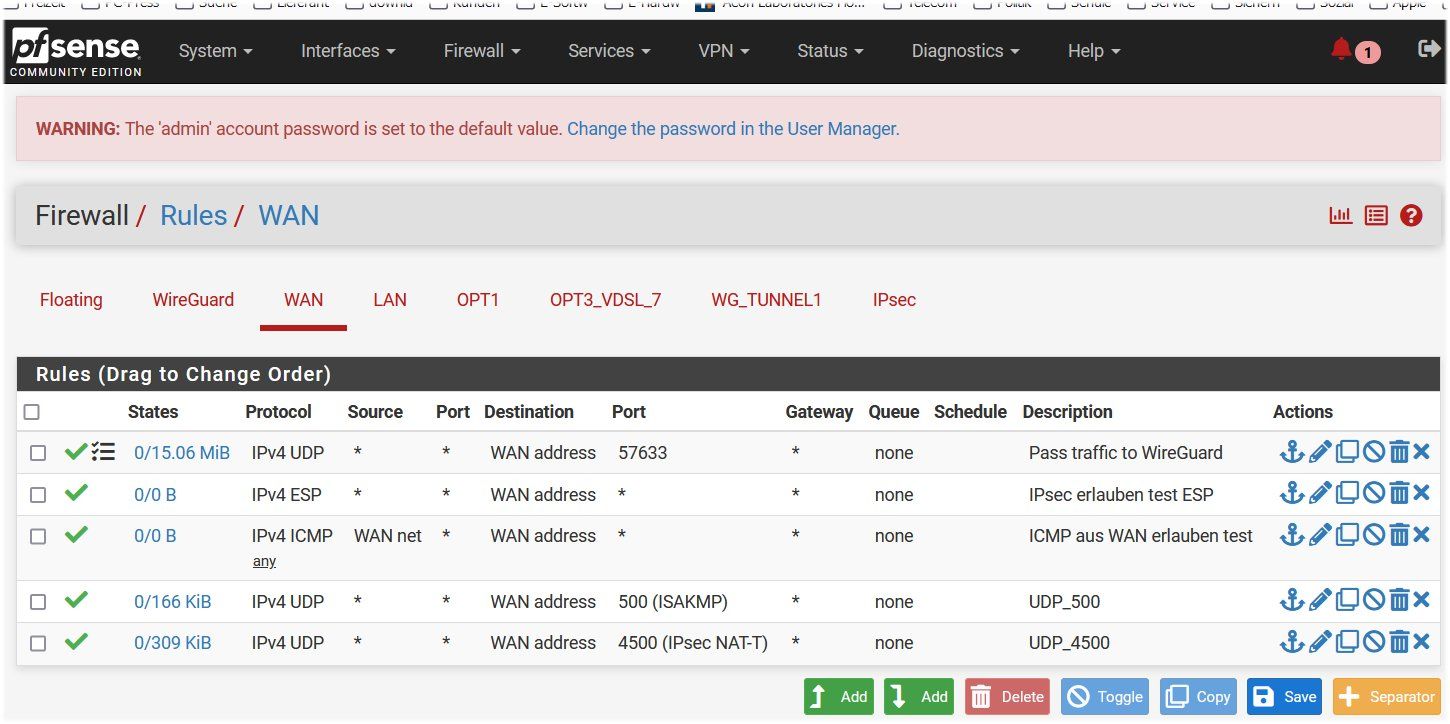
Task: Click the red Delete button
Action: [1008, 696]
